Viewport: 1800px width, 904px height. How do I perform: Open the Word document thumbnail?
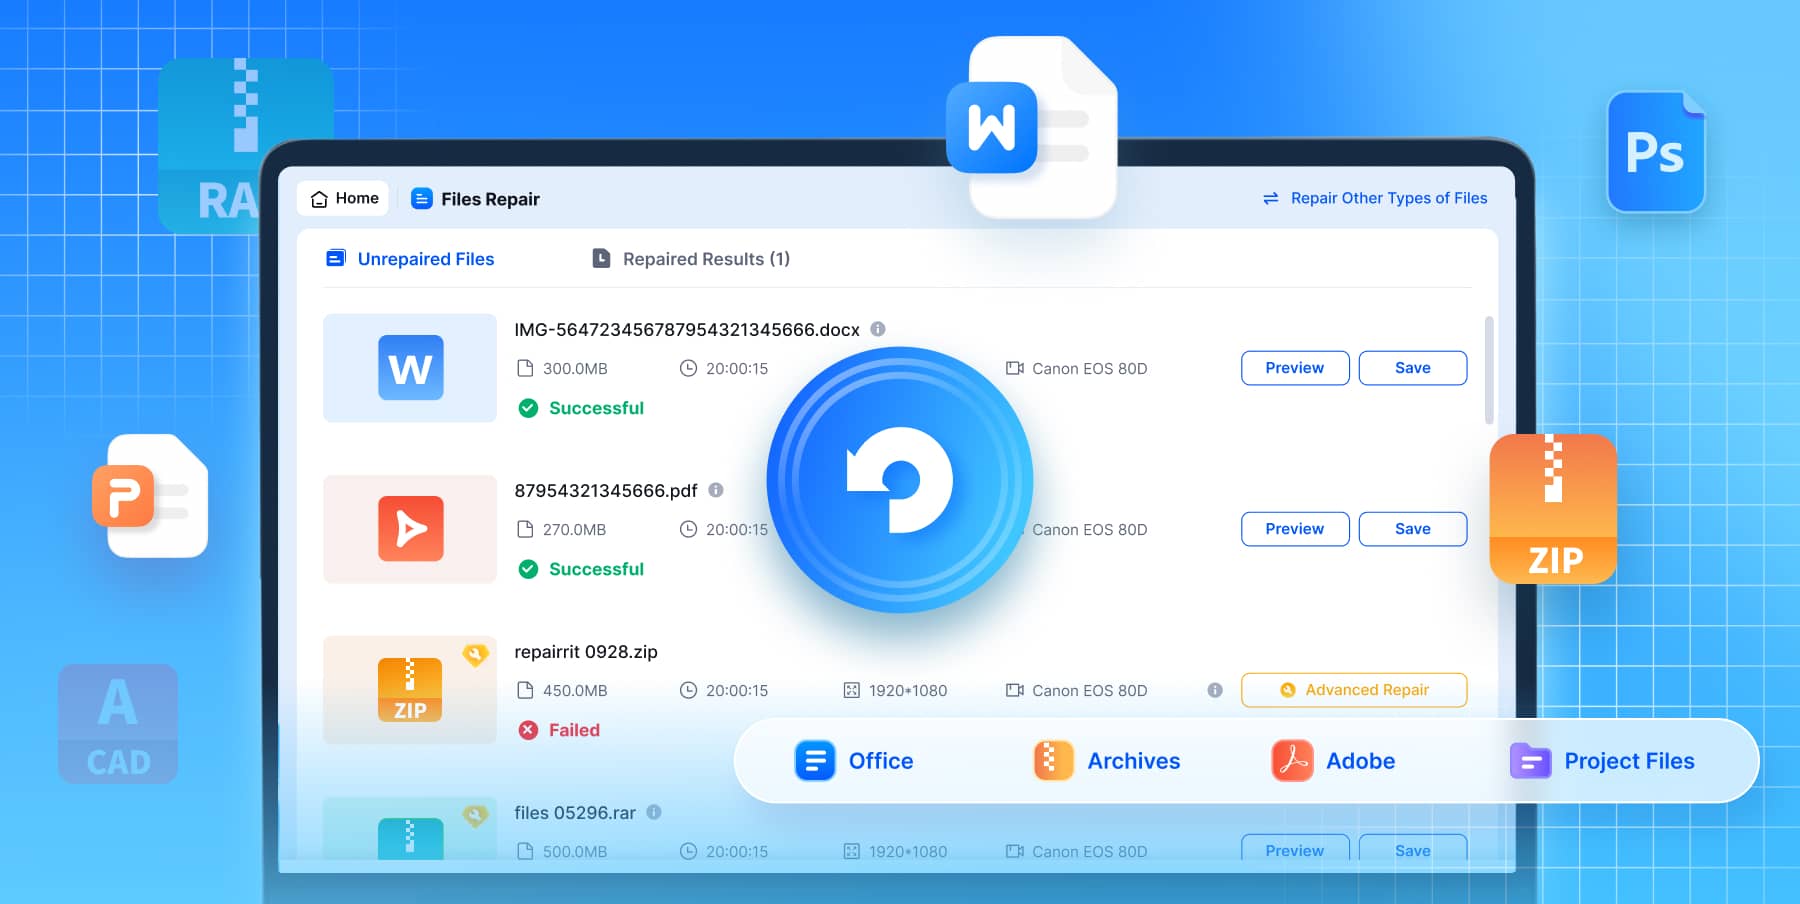pyautogui.click(x=410, y=368)
